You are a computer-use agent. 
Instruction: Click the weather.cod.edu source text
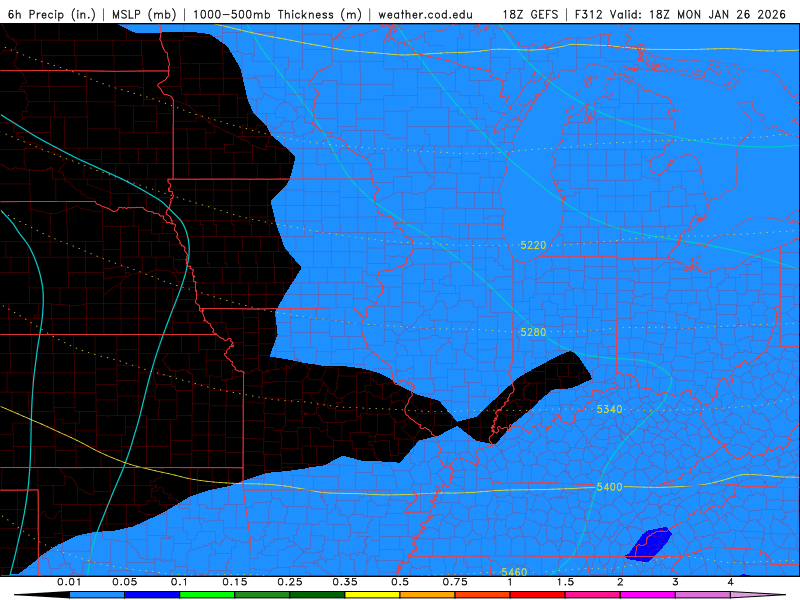click(x=425, y=14)
